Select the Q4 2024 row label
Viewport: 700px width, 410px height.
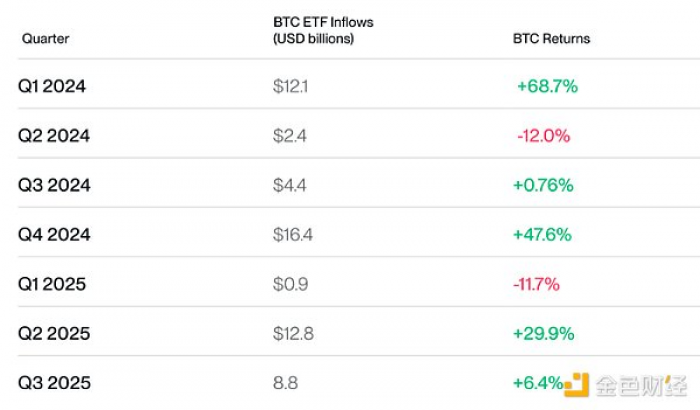click(54, 234)
